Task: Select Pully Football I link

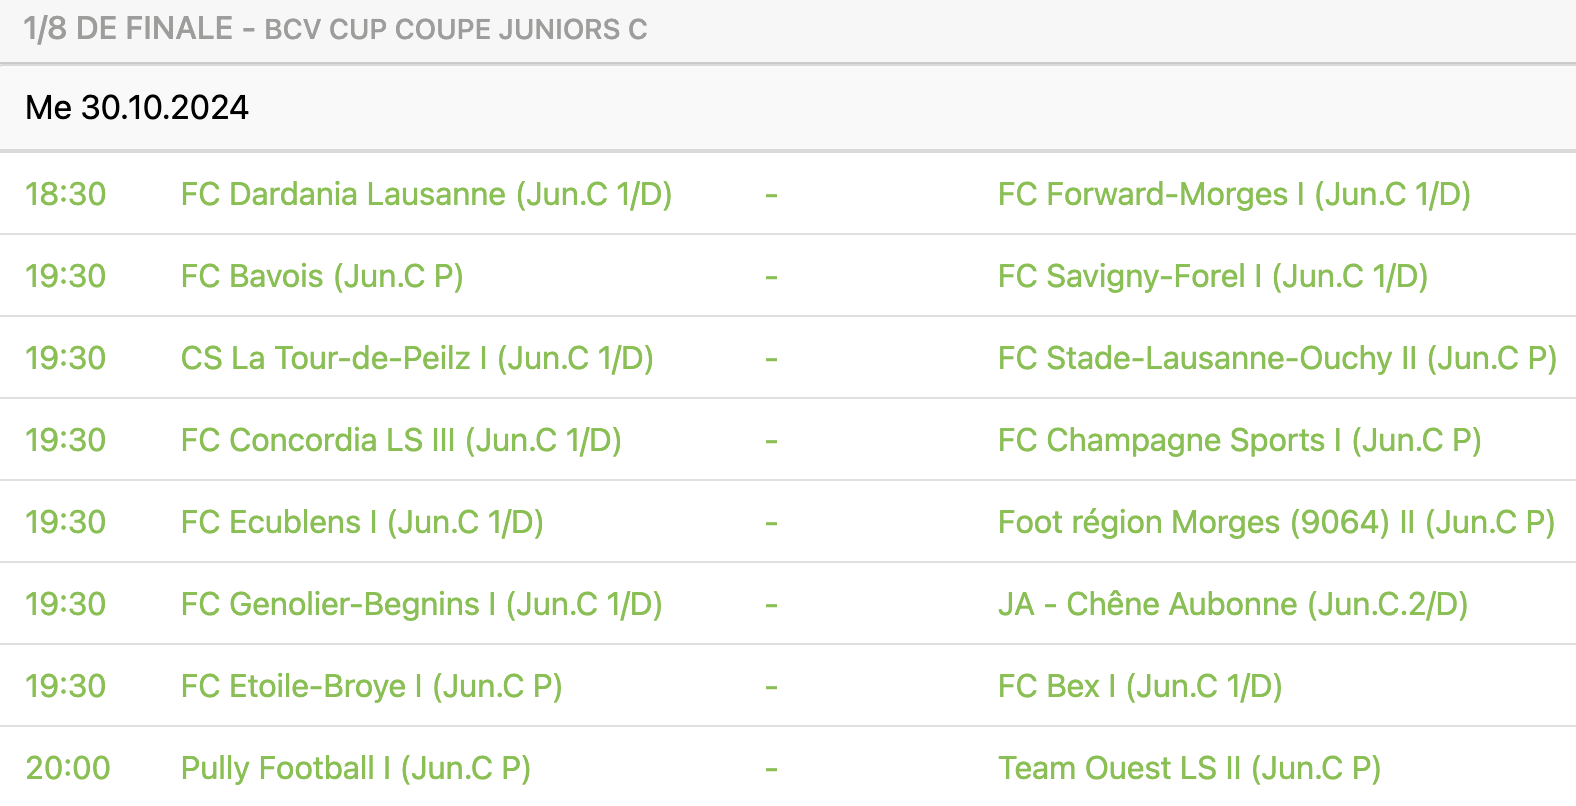Action: click(x=355, y=768)
